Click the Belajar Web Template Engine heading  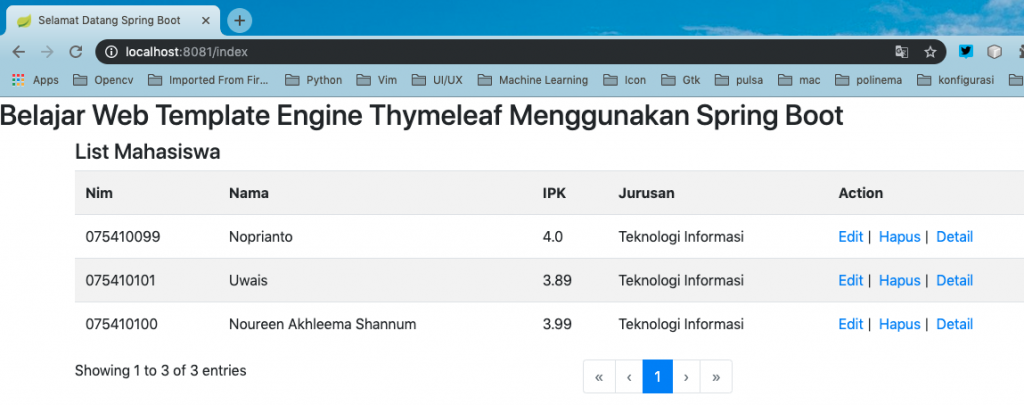[x=422, y=116]
